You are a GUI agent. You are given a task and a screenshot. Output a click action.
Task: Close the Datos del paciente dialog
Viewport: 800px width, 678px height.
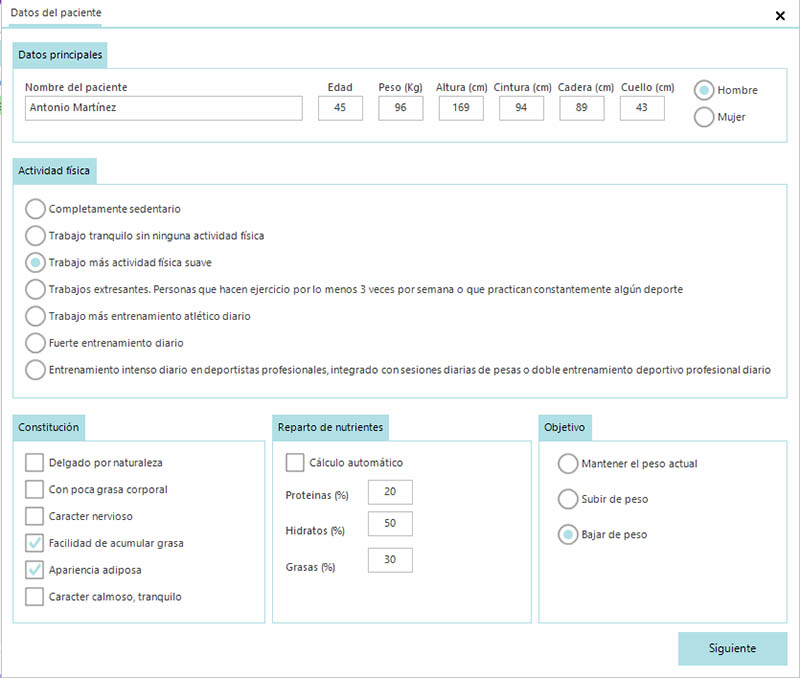tap(780, 16)
